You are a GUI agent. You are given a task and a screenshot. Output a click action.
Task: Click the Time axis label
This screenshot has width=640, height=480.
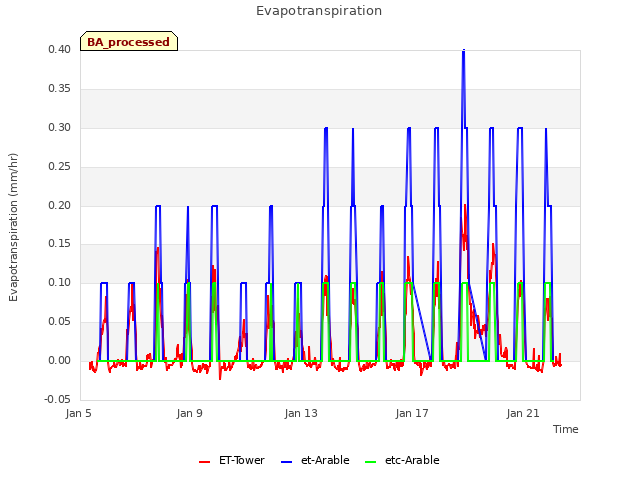pyautogui.click(x=566, y=429)
